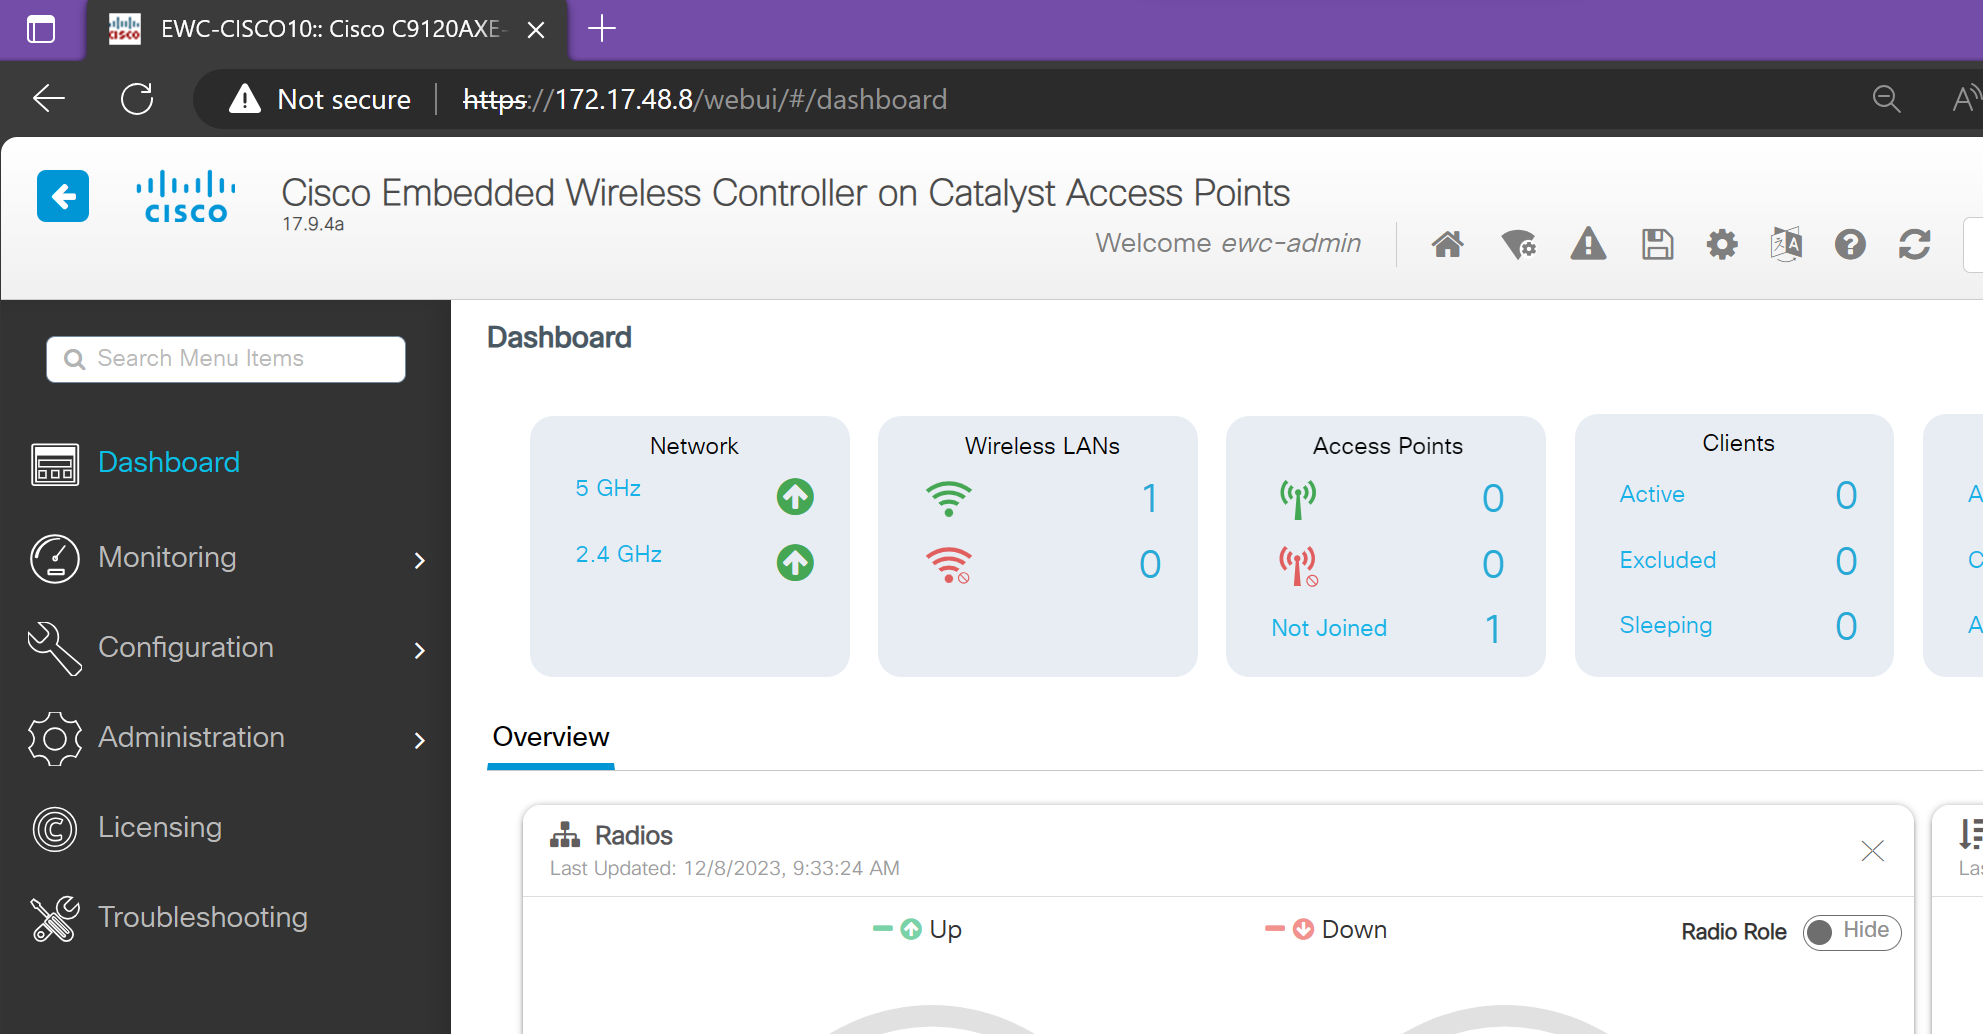Click the browser tab actions icon
The image size is (1983, 1034).
(x=41, y=29)
